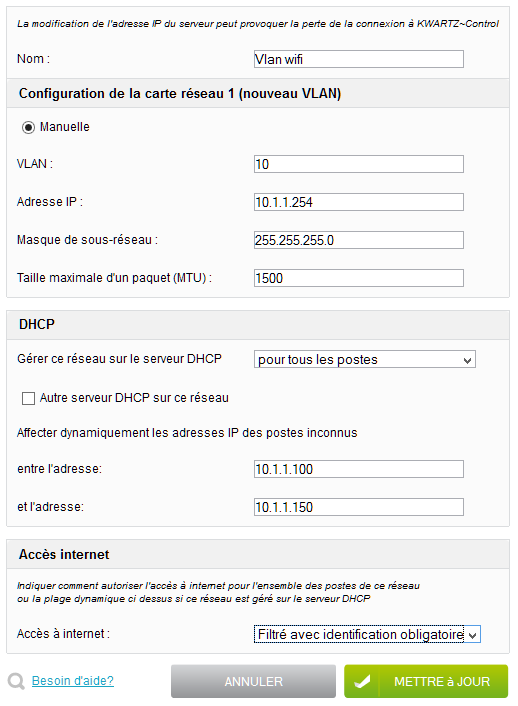Click the magnifier help icon
This screenshot has height=706, width=518.
16,681
